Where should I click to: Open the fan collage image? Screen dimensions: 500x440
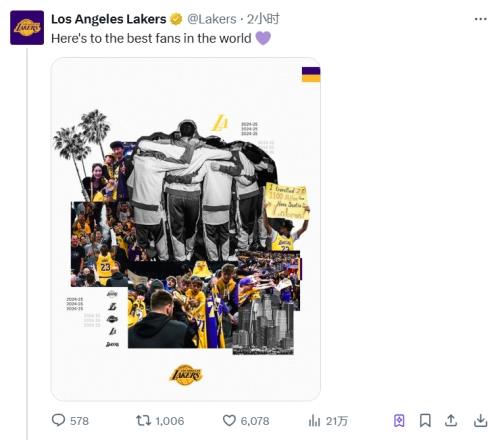click(186, 229)
